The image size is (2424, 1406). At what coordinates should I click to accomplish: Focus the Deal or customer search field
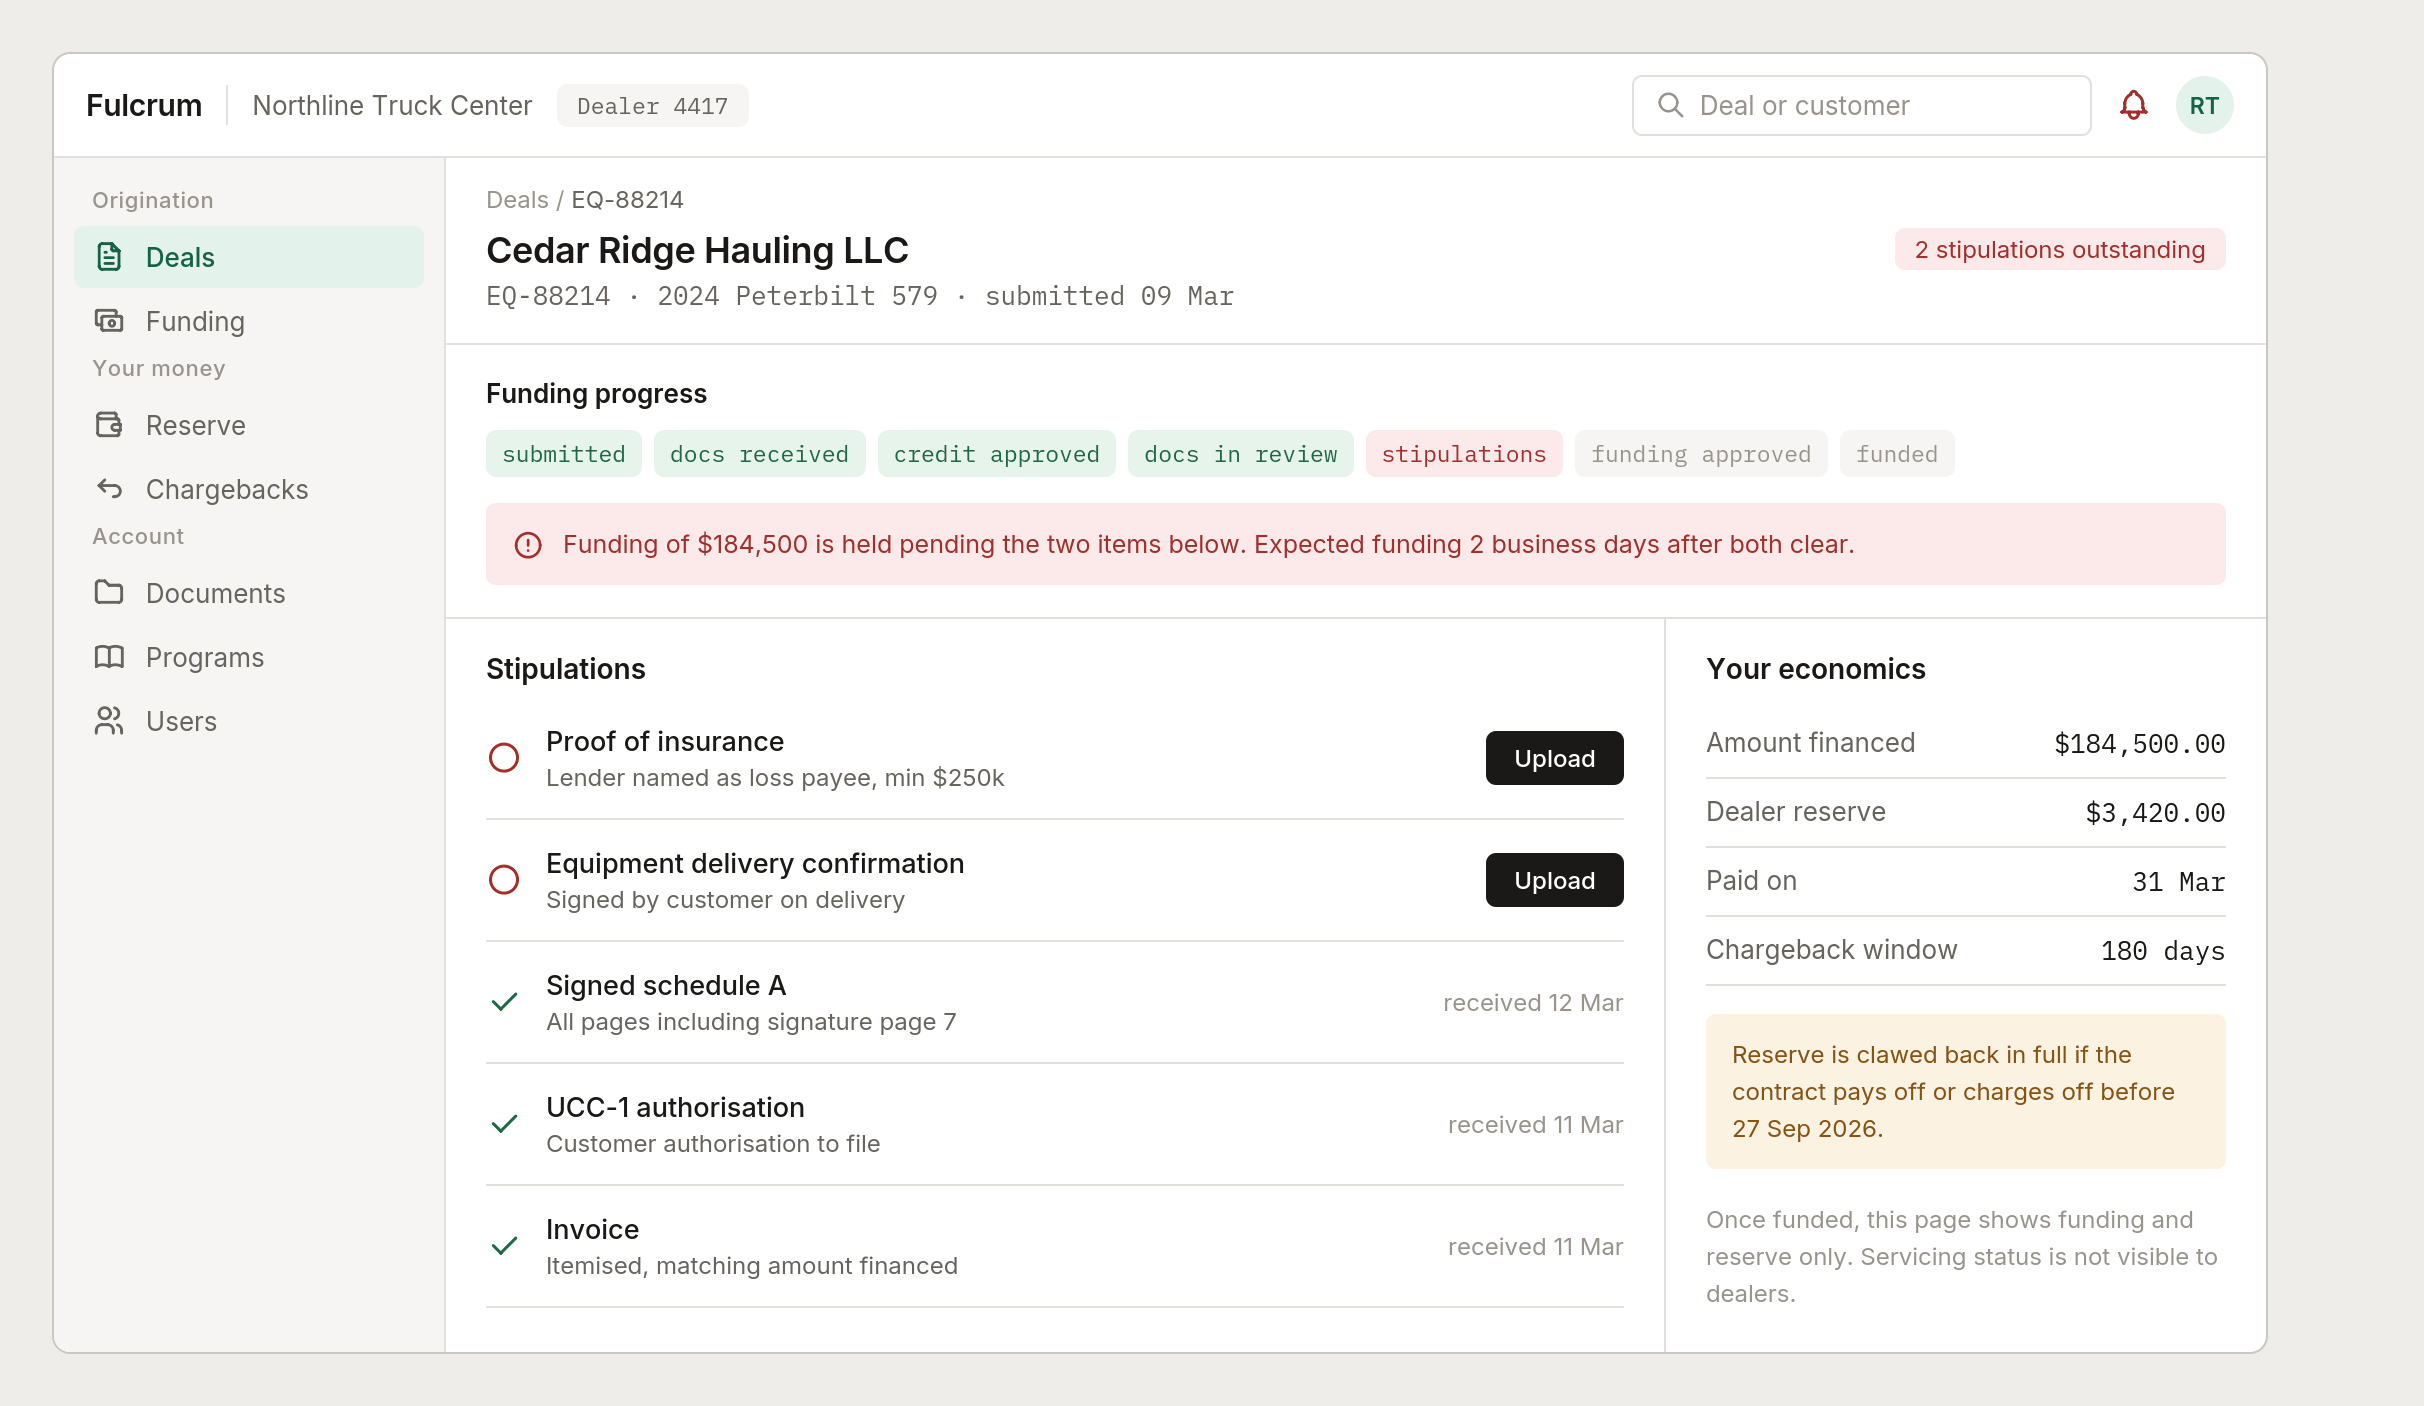point(1861,105)
